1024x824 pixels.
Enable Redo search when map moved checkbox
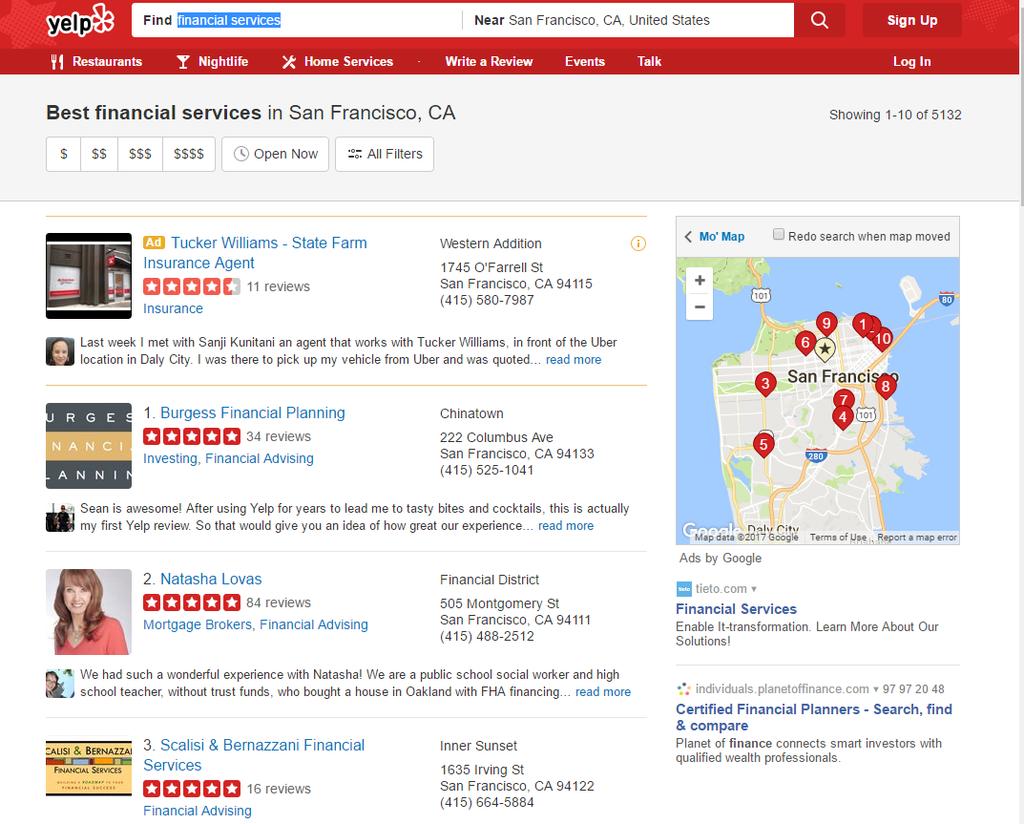[x=778, y=234]
